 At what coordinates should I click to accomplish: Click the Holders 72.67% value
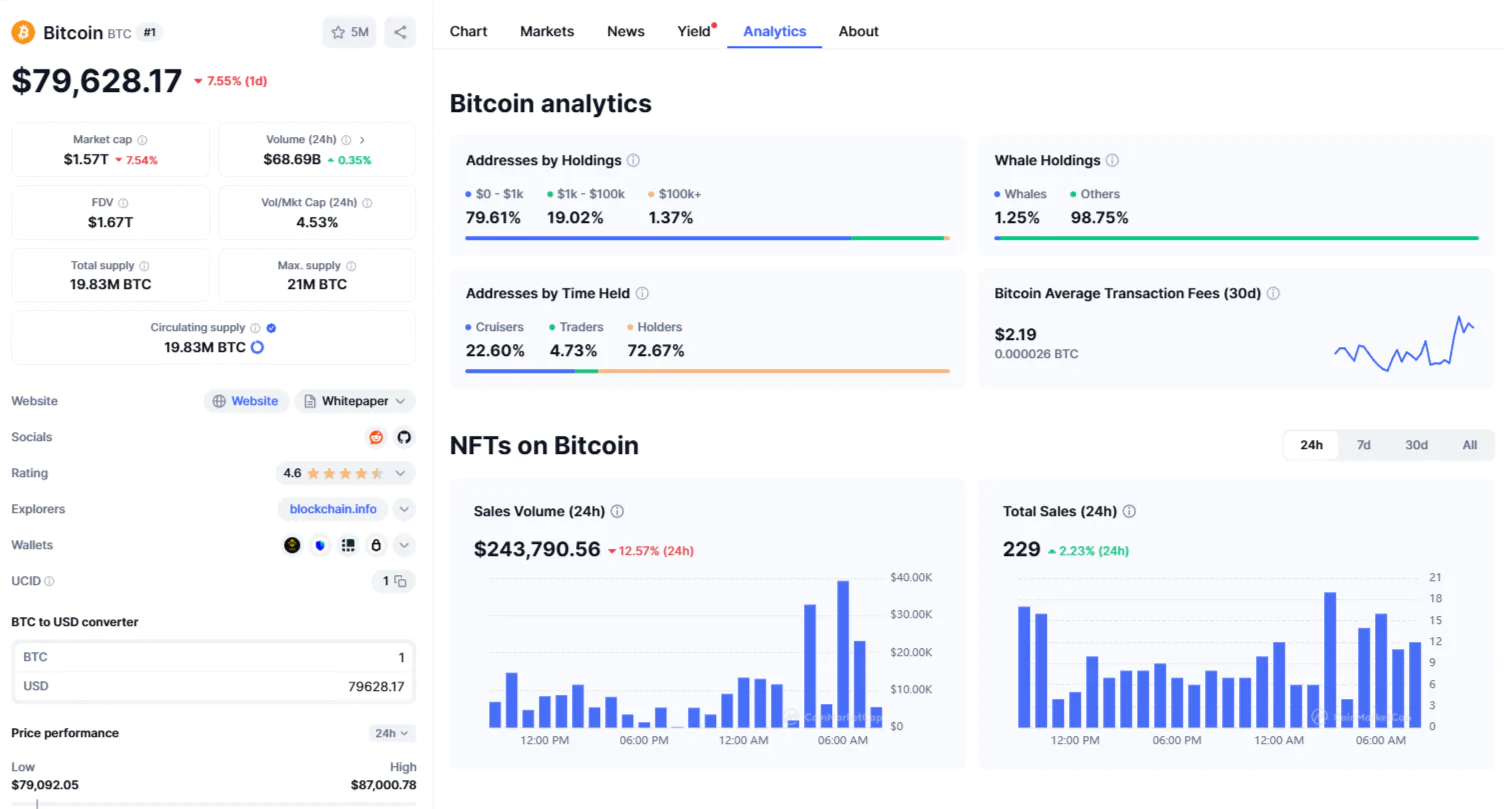click(656, 350)
